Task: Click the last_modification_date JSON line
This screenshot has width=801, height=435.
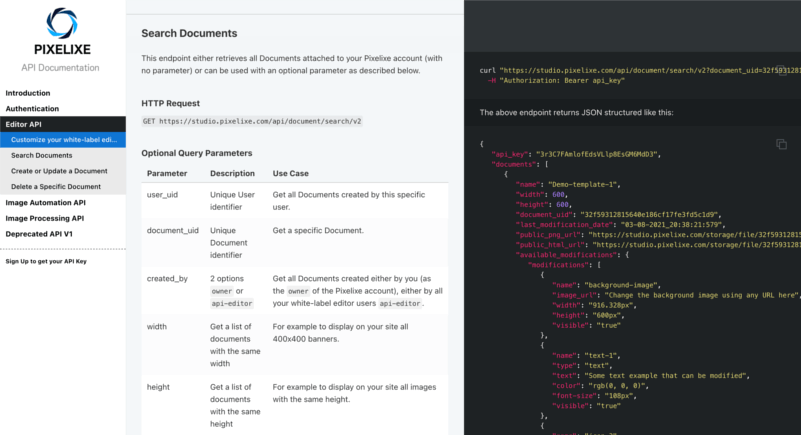Action: [x=620, y=225]
